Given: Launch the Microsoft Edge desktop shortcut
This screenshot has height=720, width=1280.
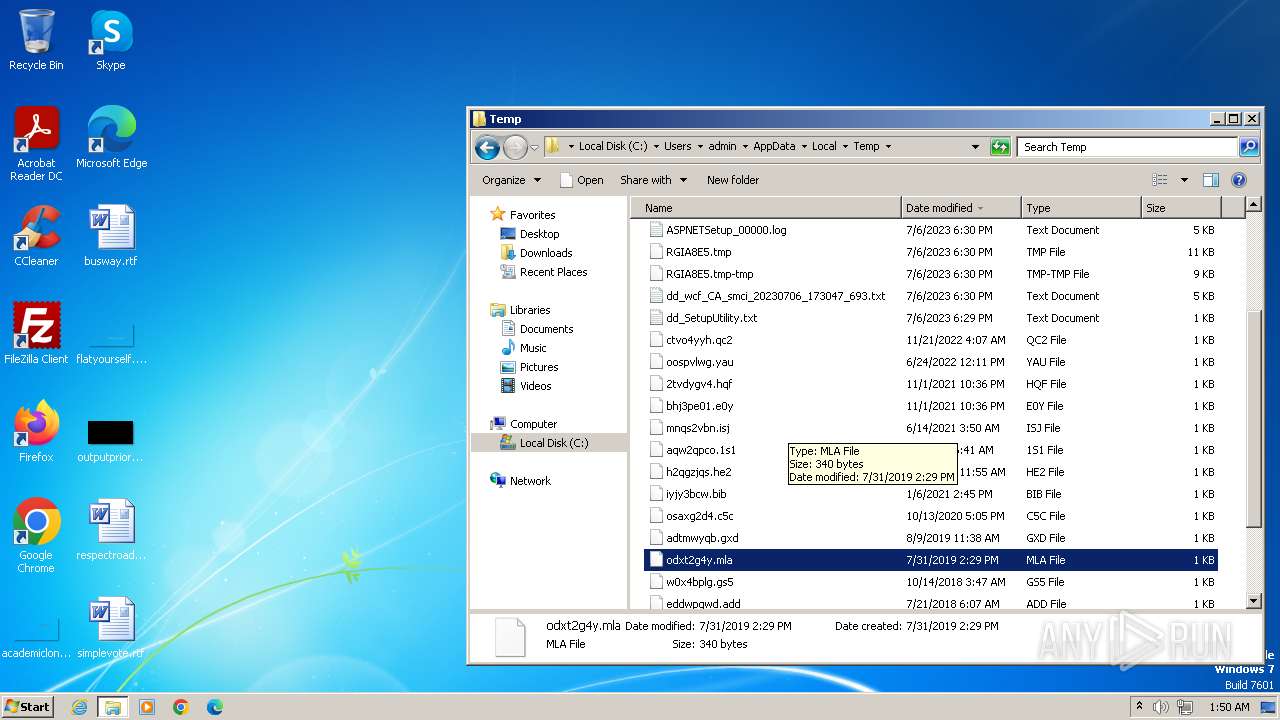Looking at the screenshot, I should coord(111,138).
